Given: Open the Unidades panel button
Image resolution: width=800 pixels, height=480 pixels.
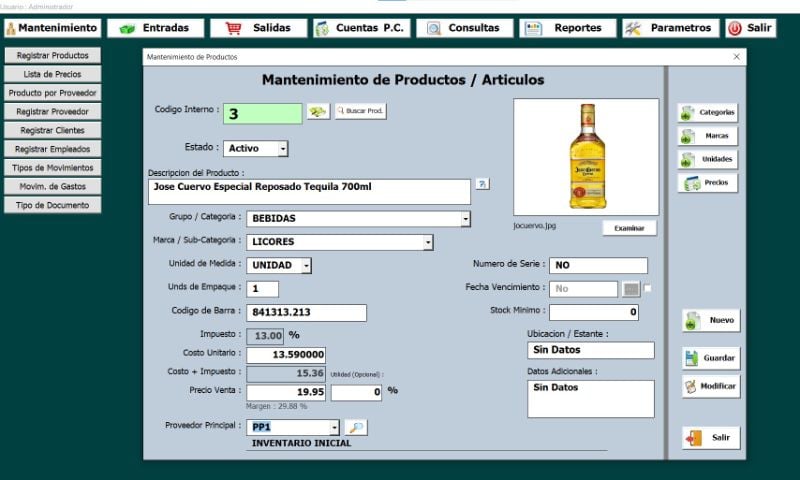Looking at the screenshot, I should 708,159.
